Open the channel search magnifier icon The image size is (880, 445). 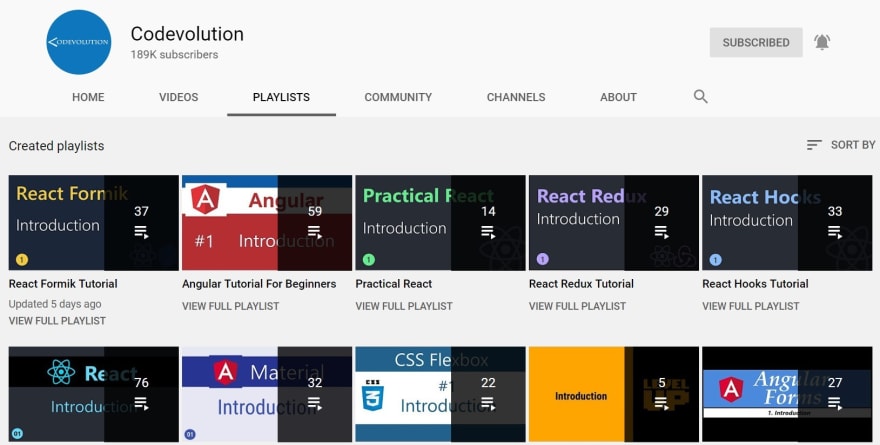point(700,97)
